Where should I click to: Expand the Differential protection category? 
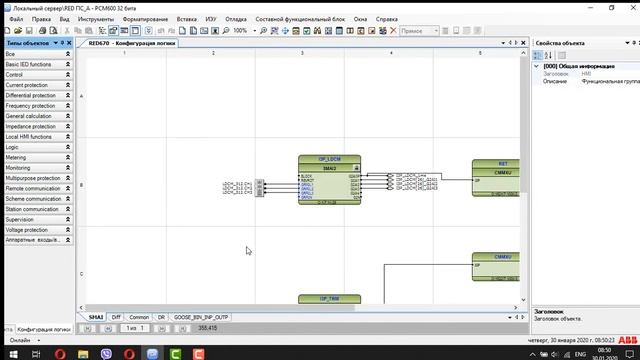(68, 95)
